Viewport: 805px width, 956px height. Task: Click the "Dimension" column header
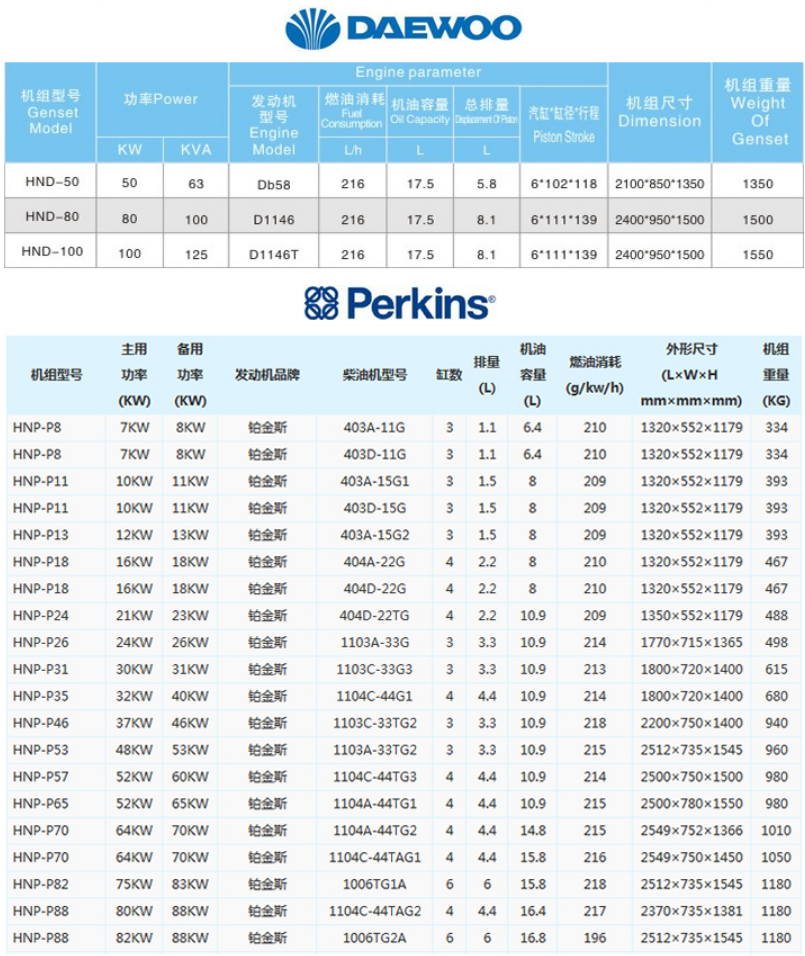(659, 112)
